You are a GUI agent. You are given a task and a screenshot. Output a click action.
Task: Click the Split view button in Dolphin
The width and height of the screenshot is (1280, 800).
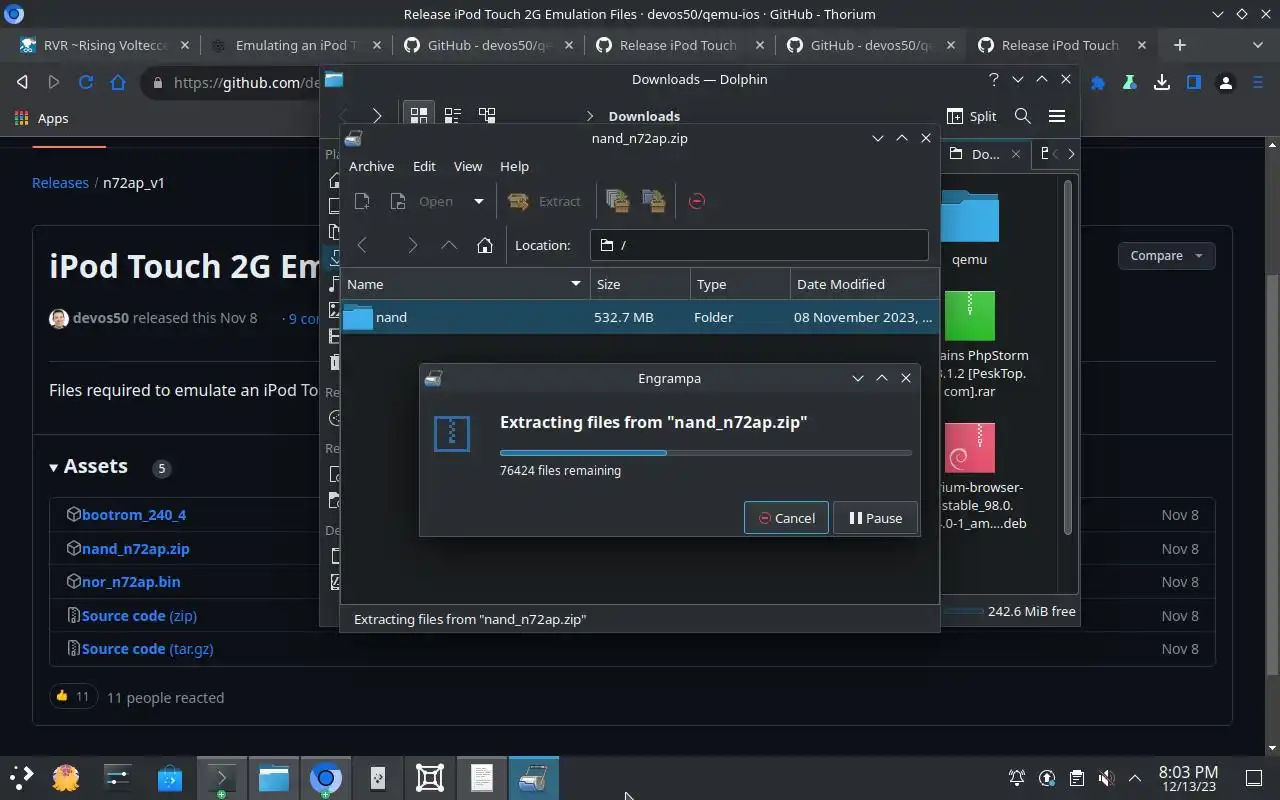971,116
